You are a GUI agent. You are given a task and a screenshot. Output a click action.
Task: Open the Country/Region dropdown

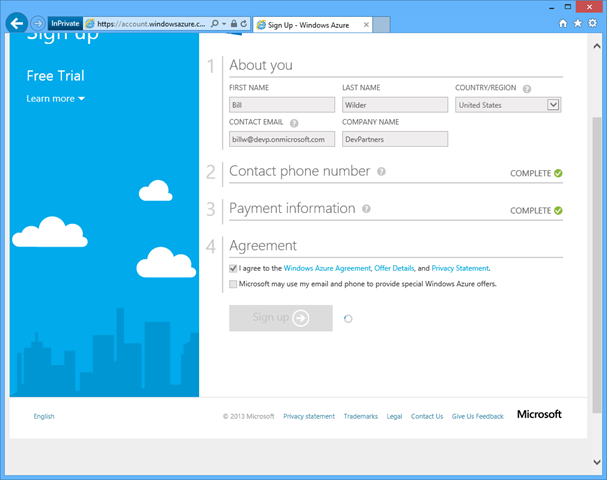553,104
